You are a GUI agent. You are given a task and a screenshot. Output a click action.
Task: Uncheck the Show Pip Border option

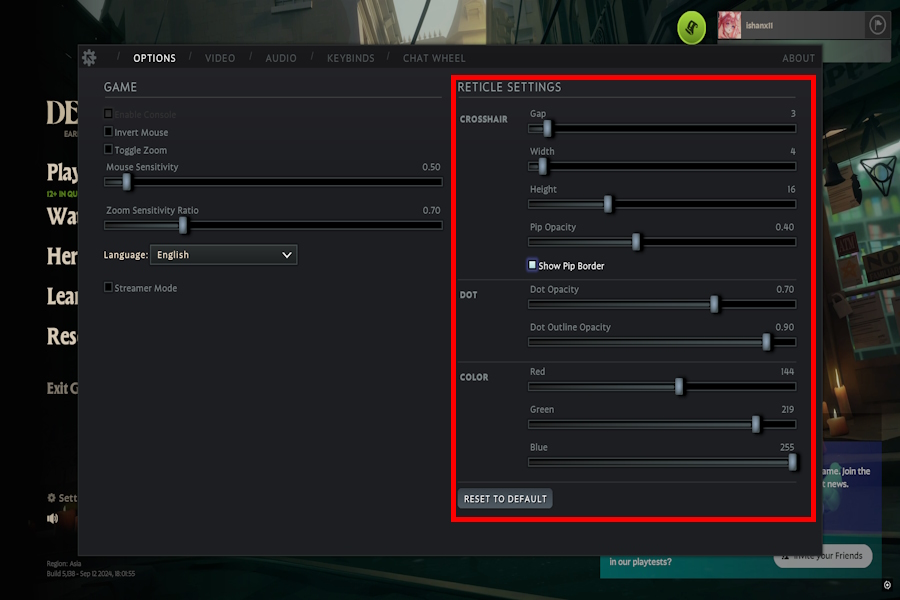[530, 265]
